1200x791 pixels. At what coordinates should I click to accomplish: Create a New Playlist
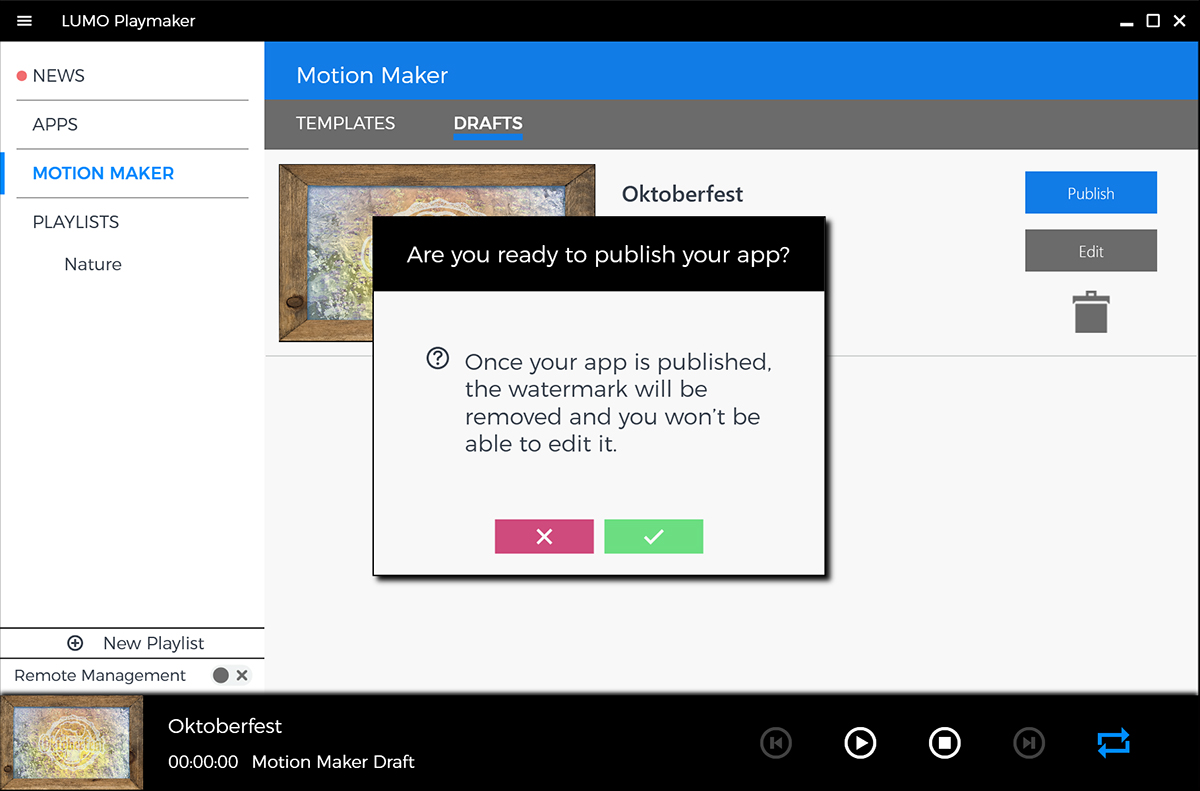pyautogui.click(x=135, y=644)
